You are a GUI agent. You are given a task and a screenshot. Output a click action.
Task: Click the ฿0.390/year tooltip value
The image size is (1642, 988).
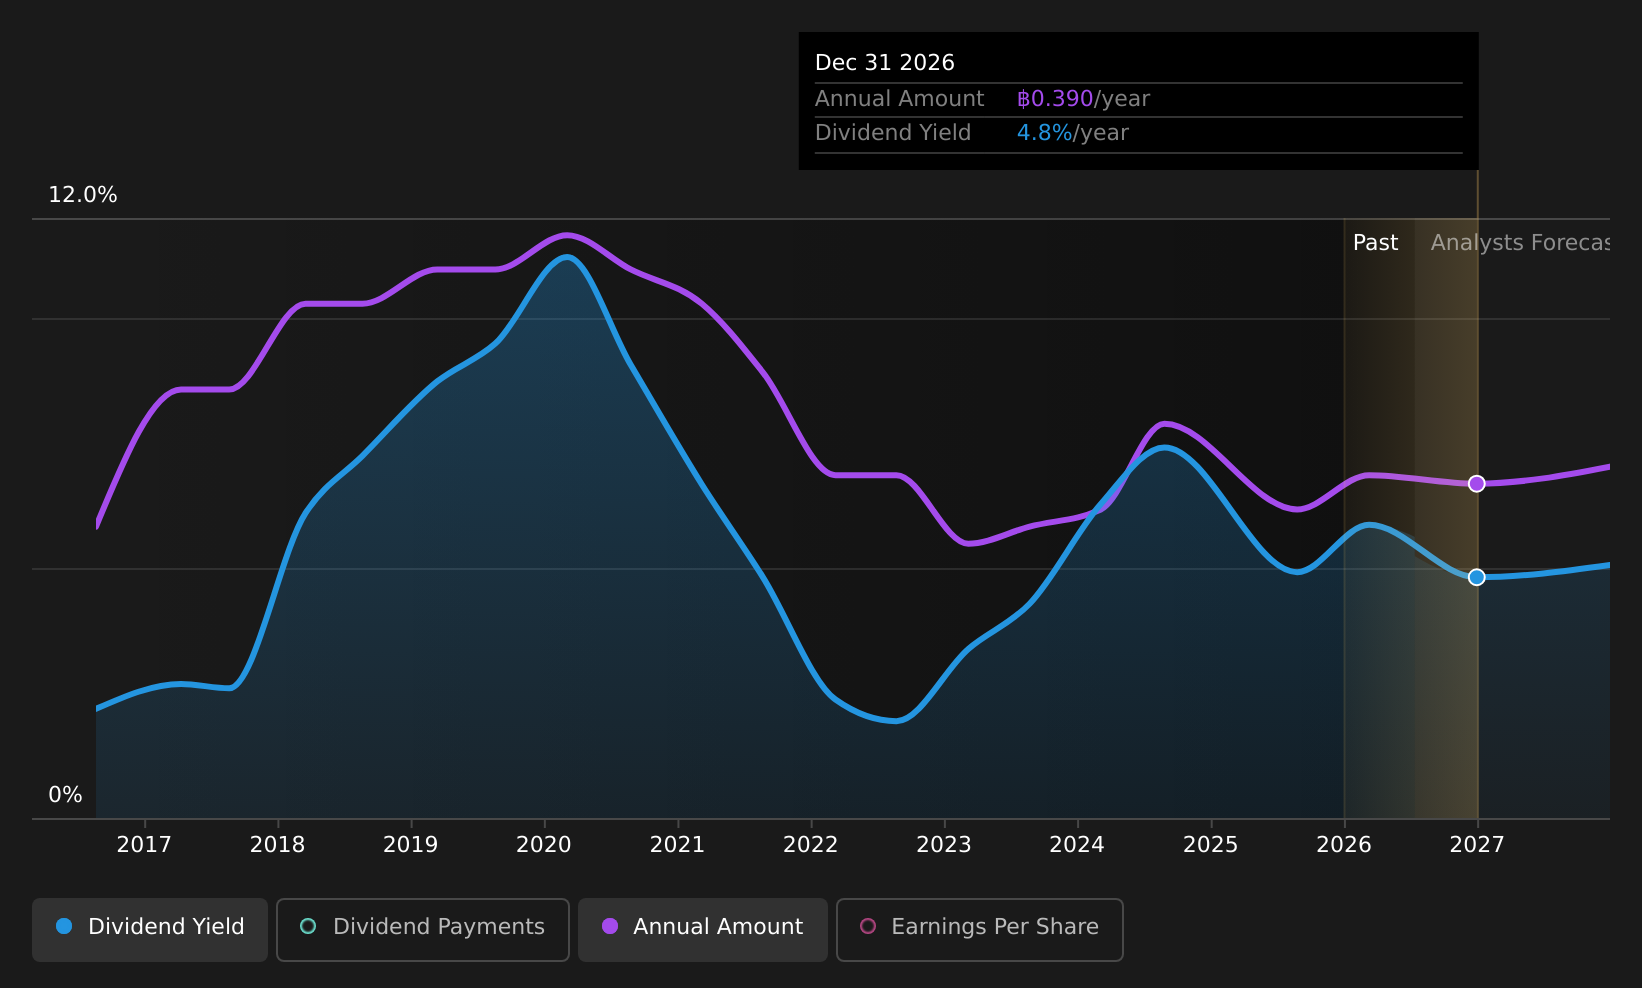[1083, 99]
